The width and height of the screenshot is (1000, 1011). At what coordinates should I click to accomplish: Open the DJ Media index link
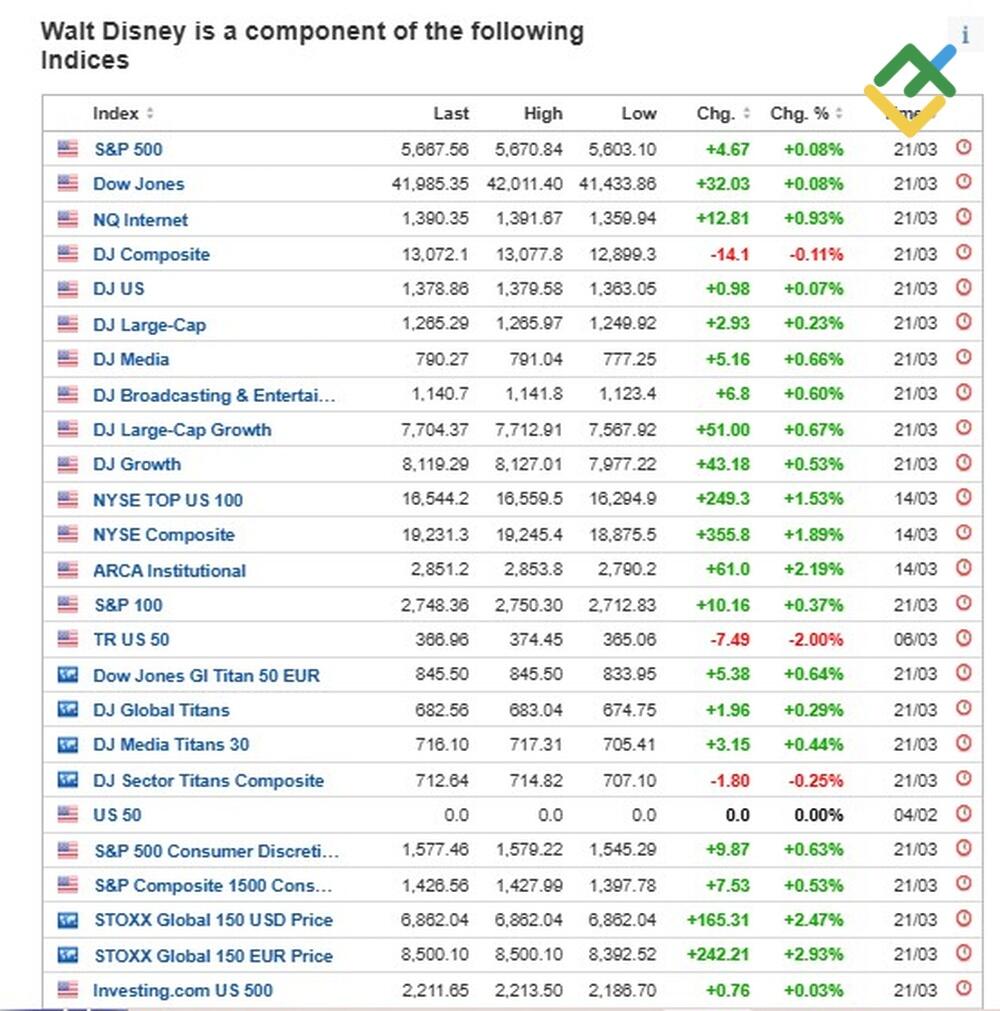click(131, 359)
